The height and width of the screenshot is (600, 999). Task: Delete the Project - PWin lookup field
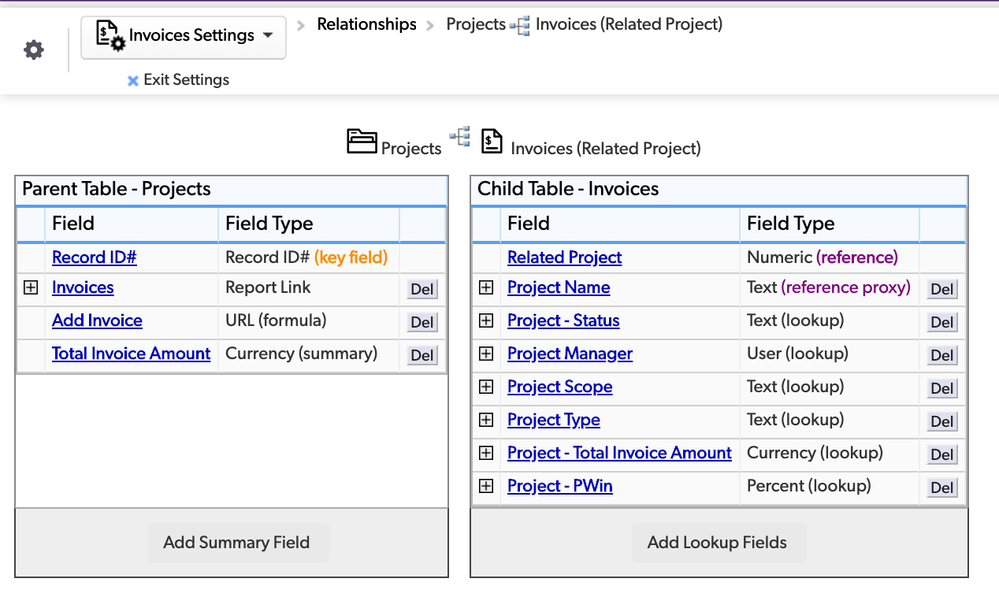(x=942, y=488)
